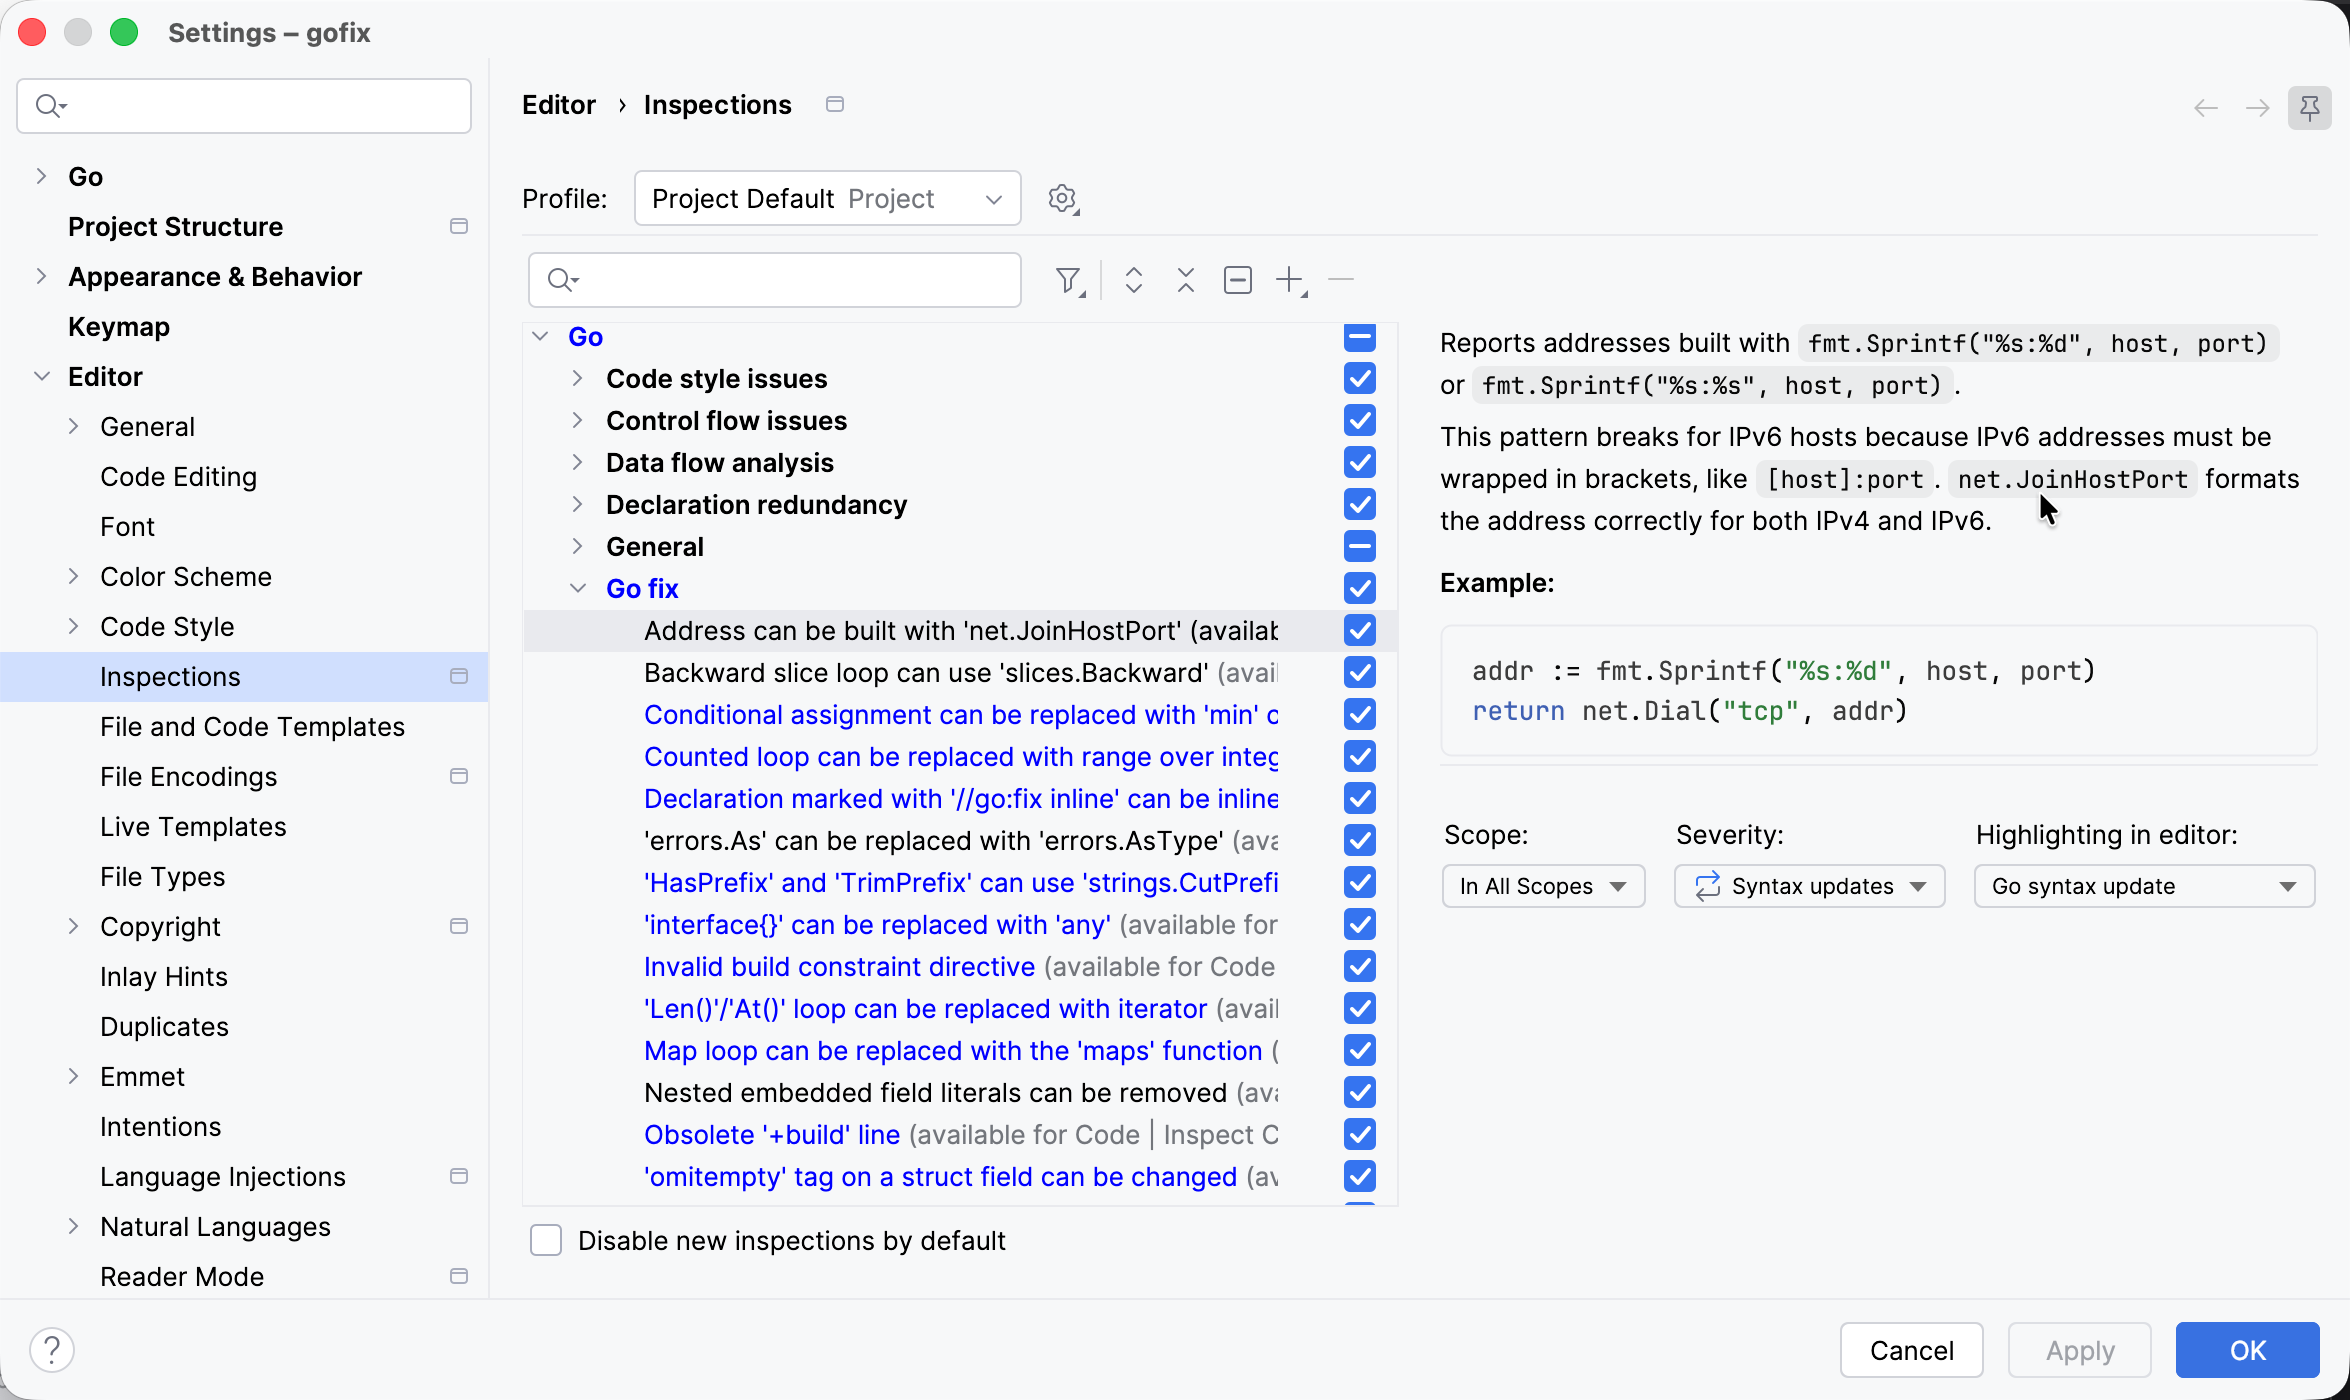Viewport: 2350px width, 1400px height.
Task: Uncheck the net.JoinHostPort inspection checkbox
Action: point(1360,631)
